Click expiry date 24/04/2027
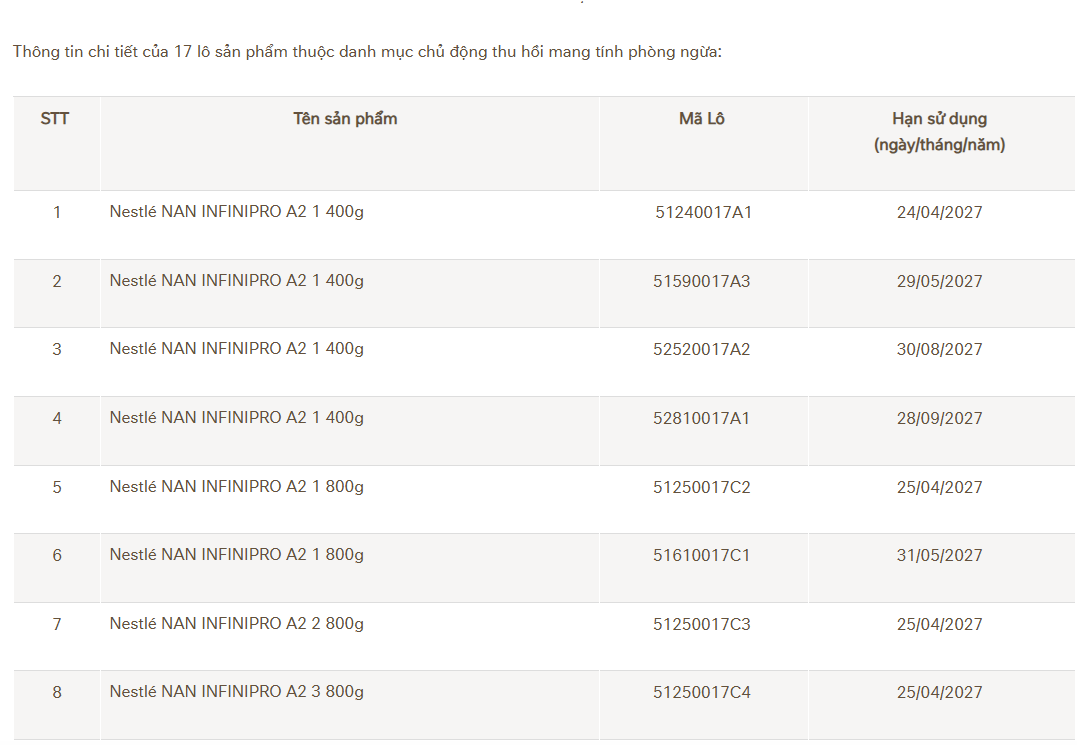The height and width of the screenshot is (745, 1077). 939,213
